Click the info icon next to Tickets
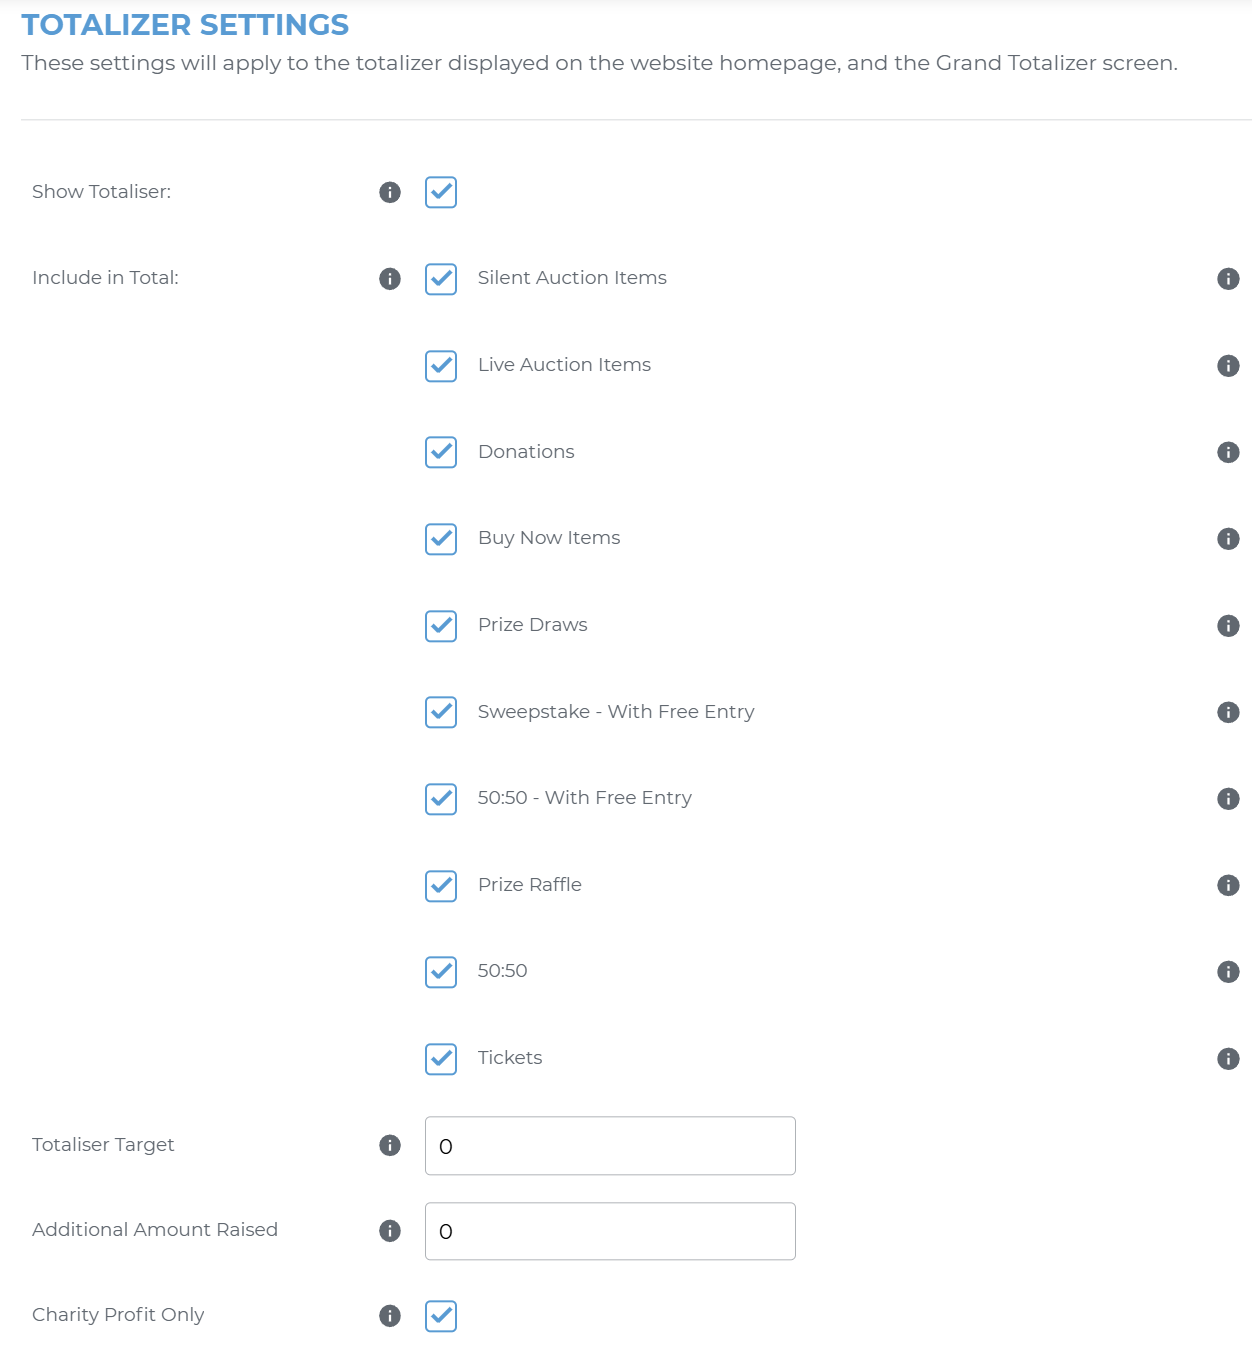 [x=1229, y=1058]
